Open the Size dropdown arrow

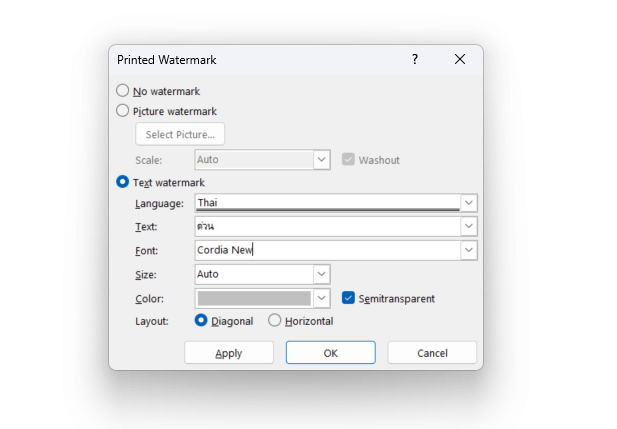point(321,274)
